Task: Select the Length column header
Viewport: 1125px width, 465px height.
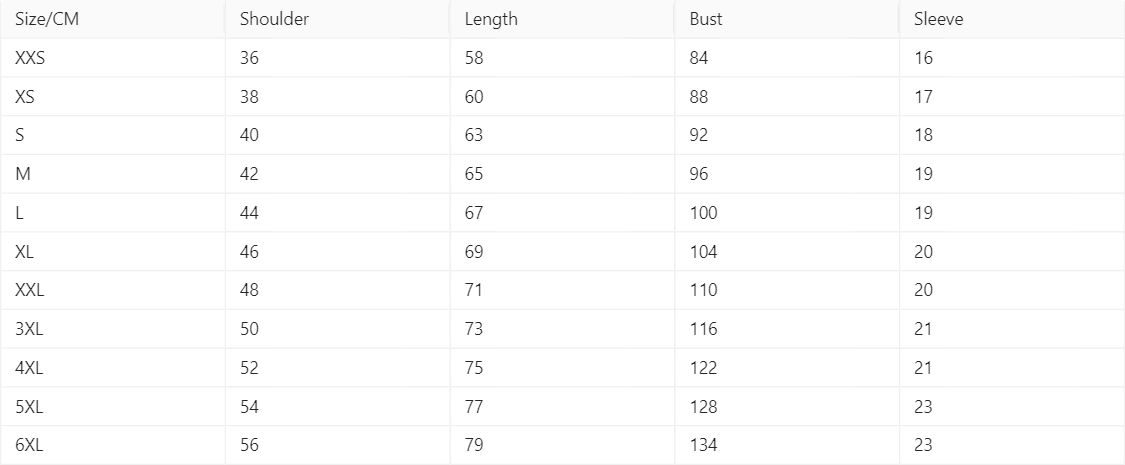Action: [x=491, y=19]
